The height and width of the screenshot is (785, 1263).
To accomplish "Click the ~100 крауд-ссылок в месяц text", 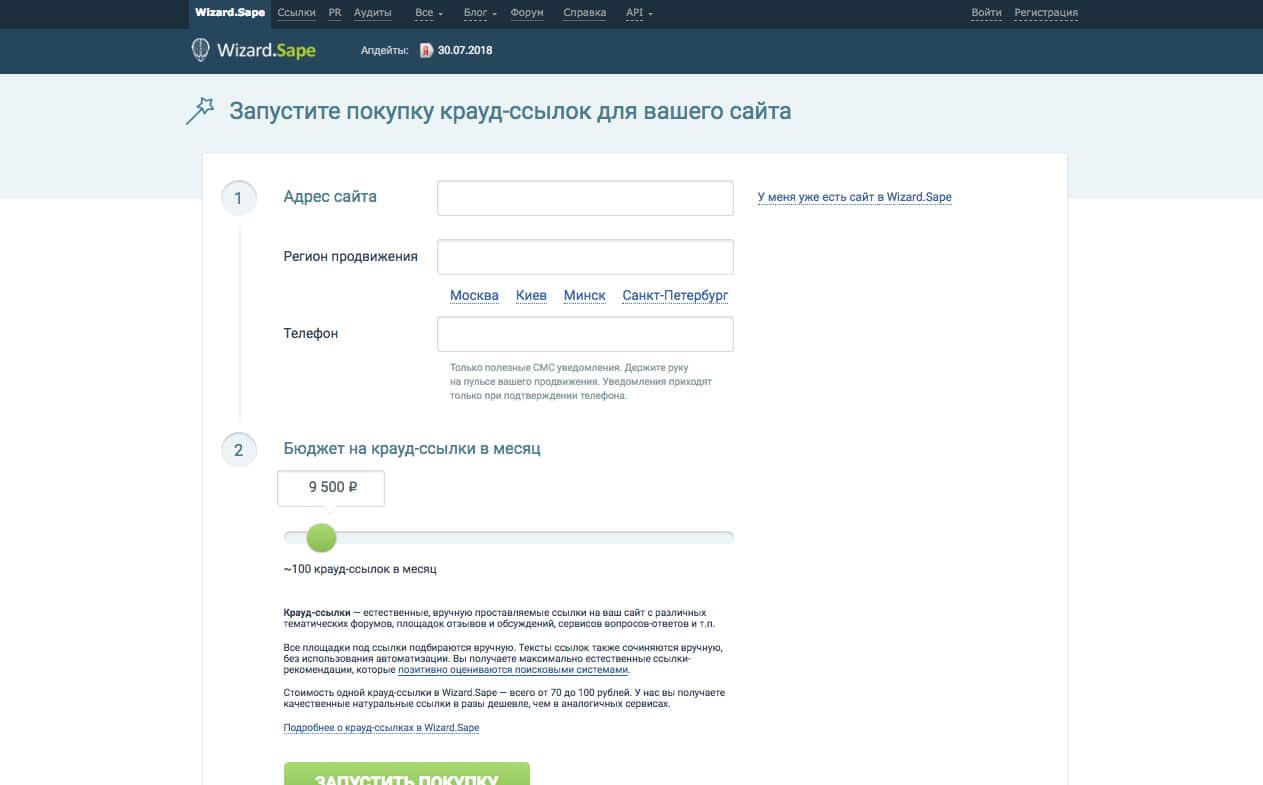I will 360,569.
